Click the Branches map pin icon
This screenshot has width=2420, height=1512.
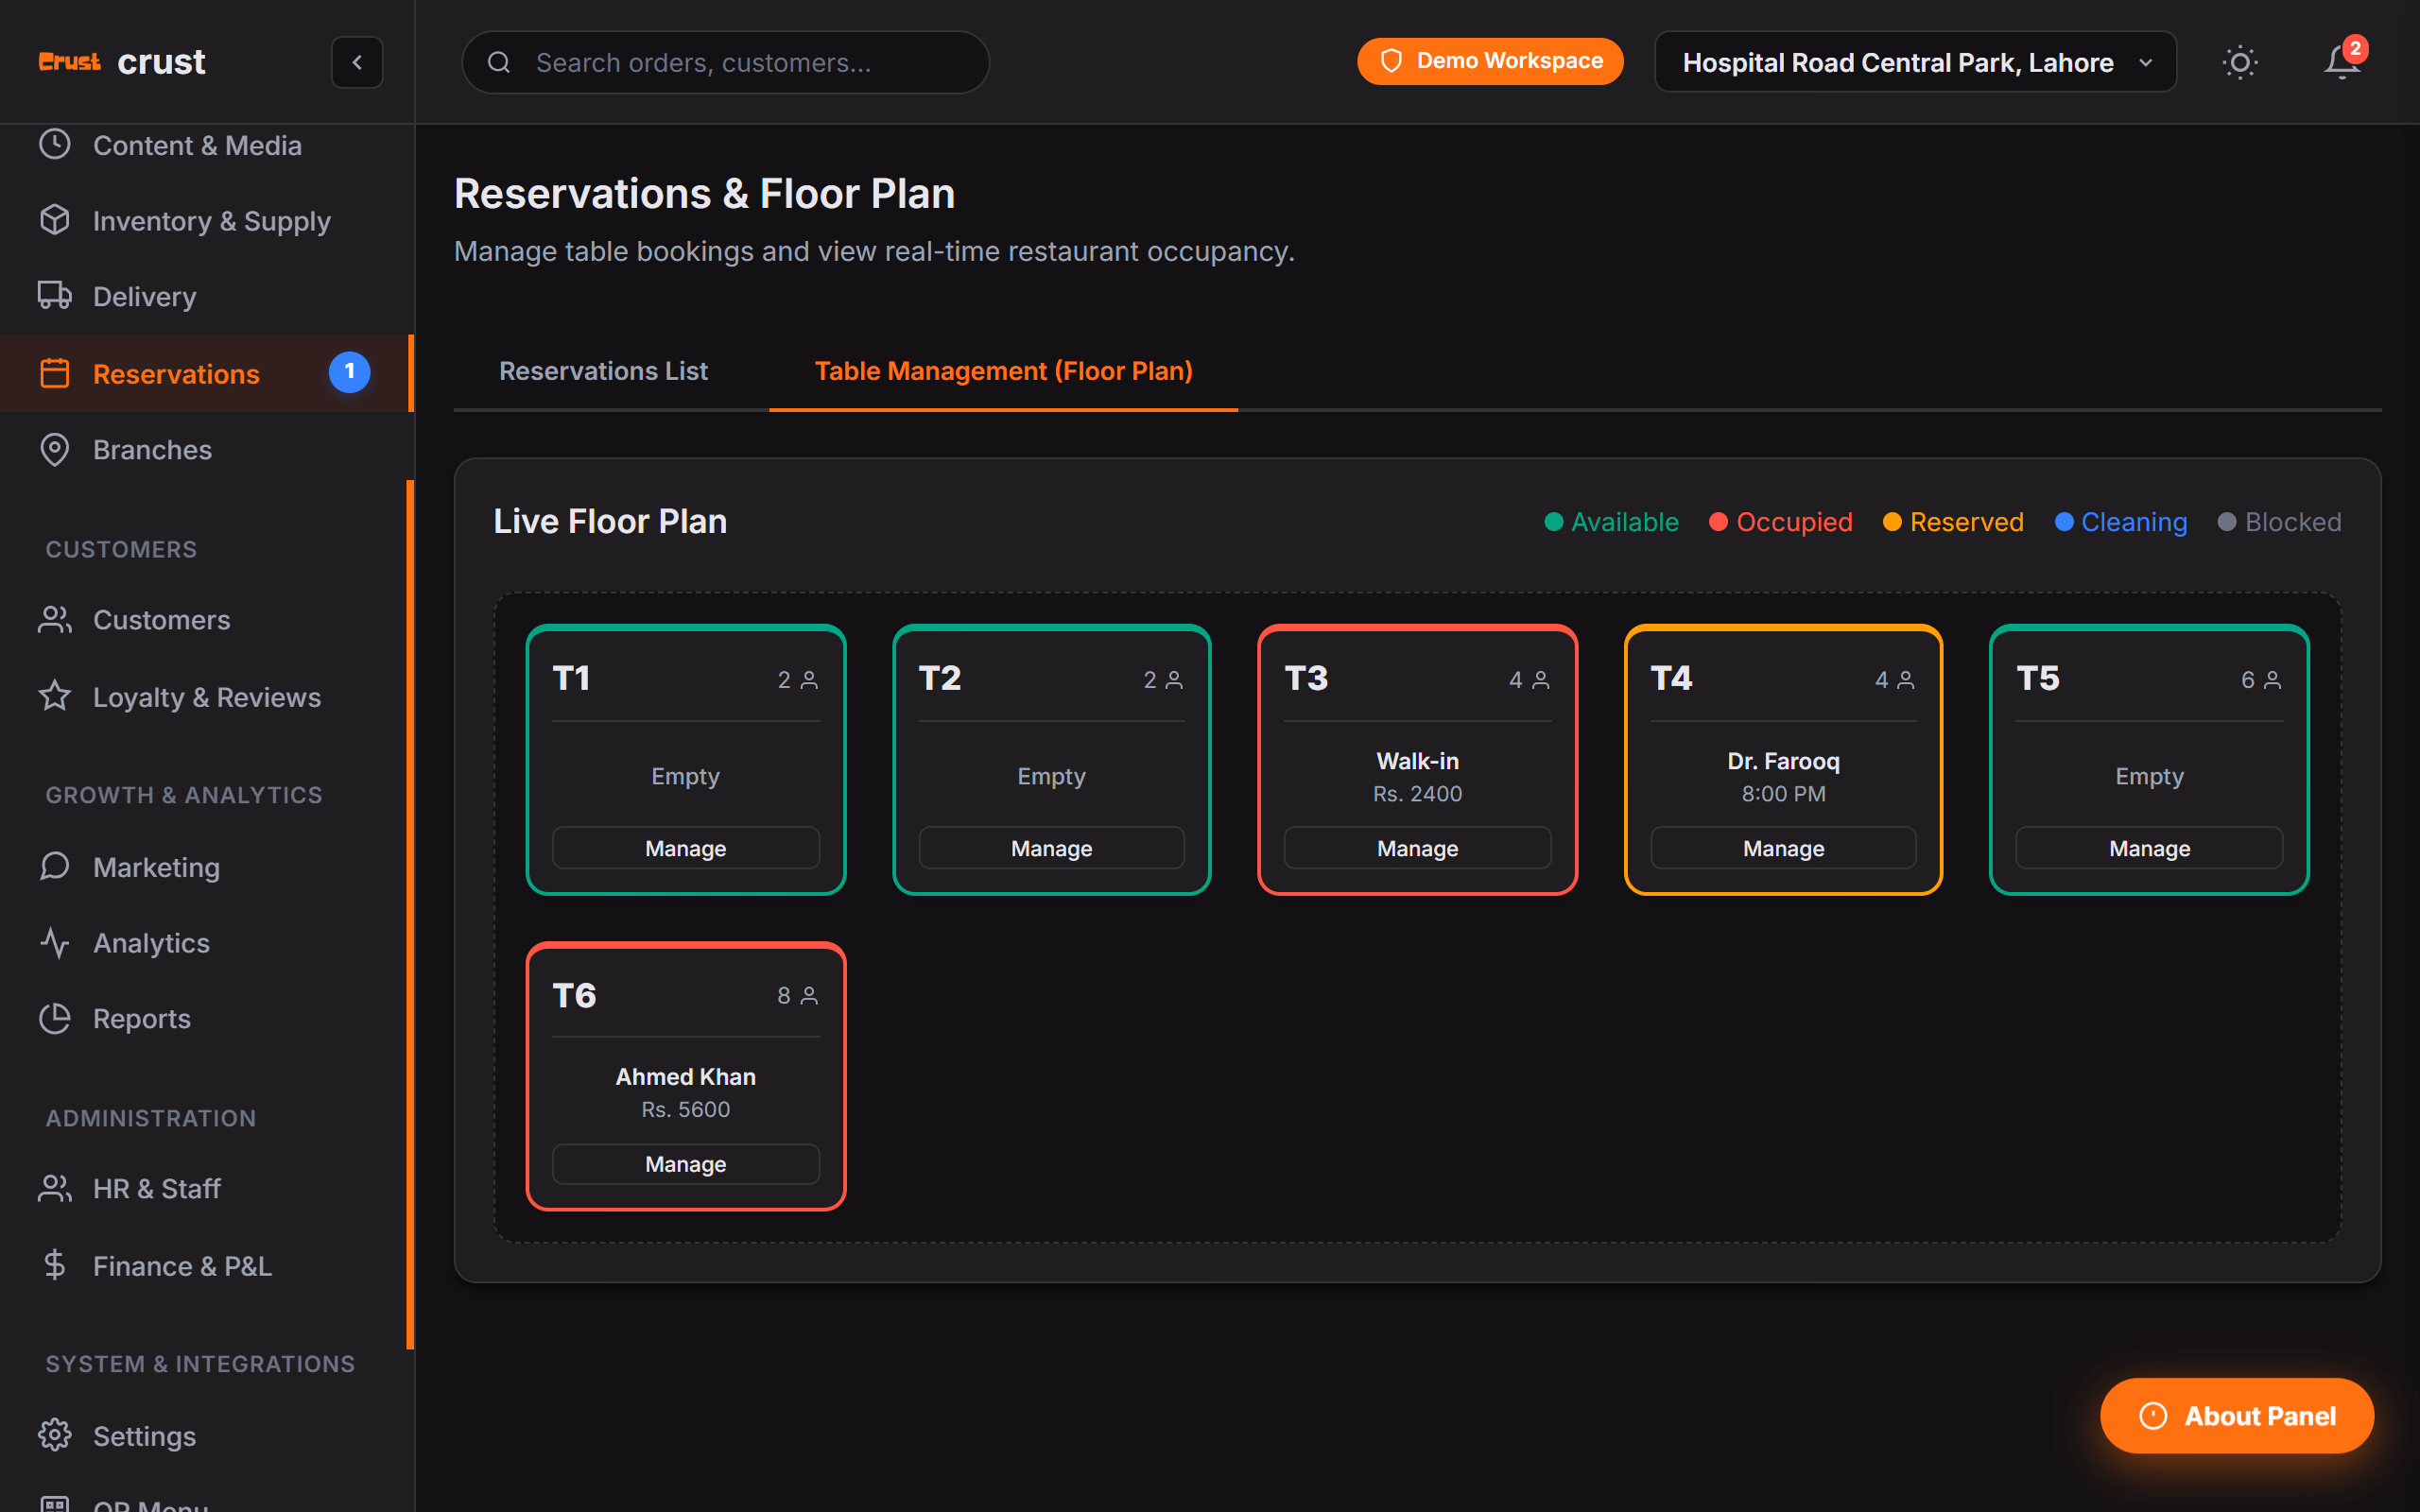point(55,449)
